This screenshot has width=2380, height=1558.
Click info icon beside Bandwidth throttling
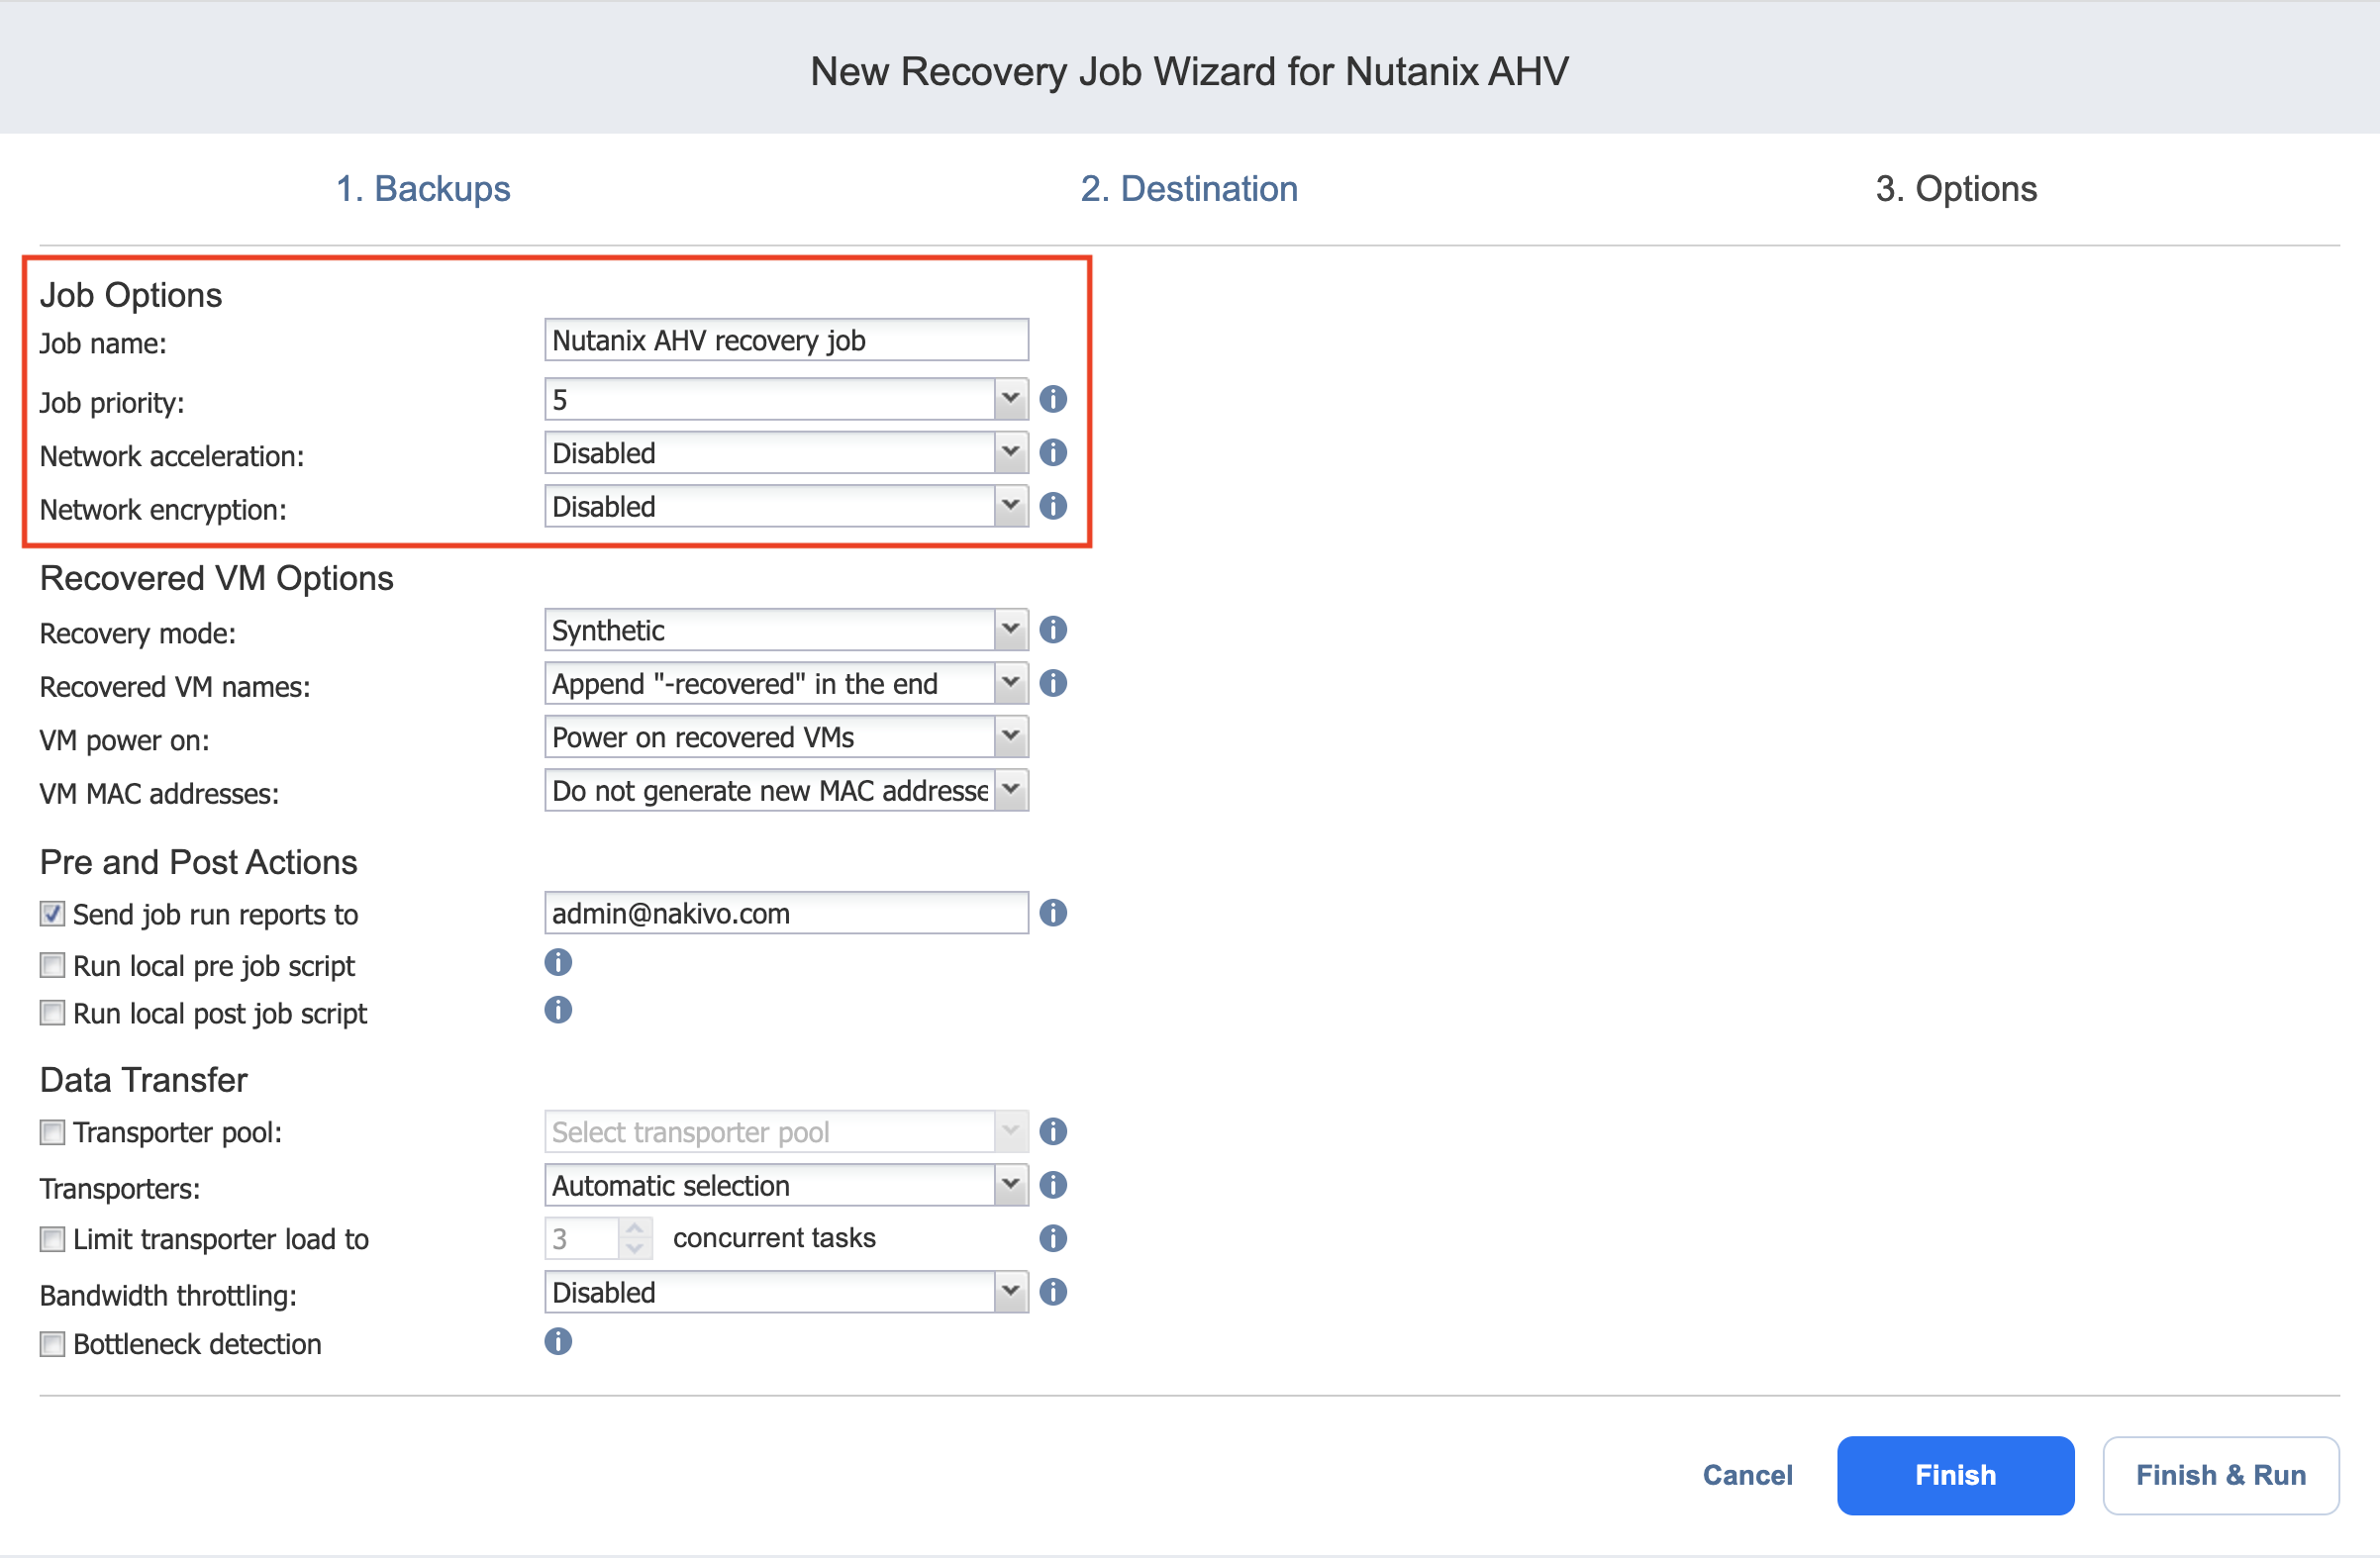click(1053, 1292)
